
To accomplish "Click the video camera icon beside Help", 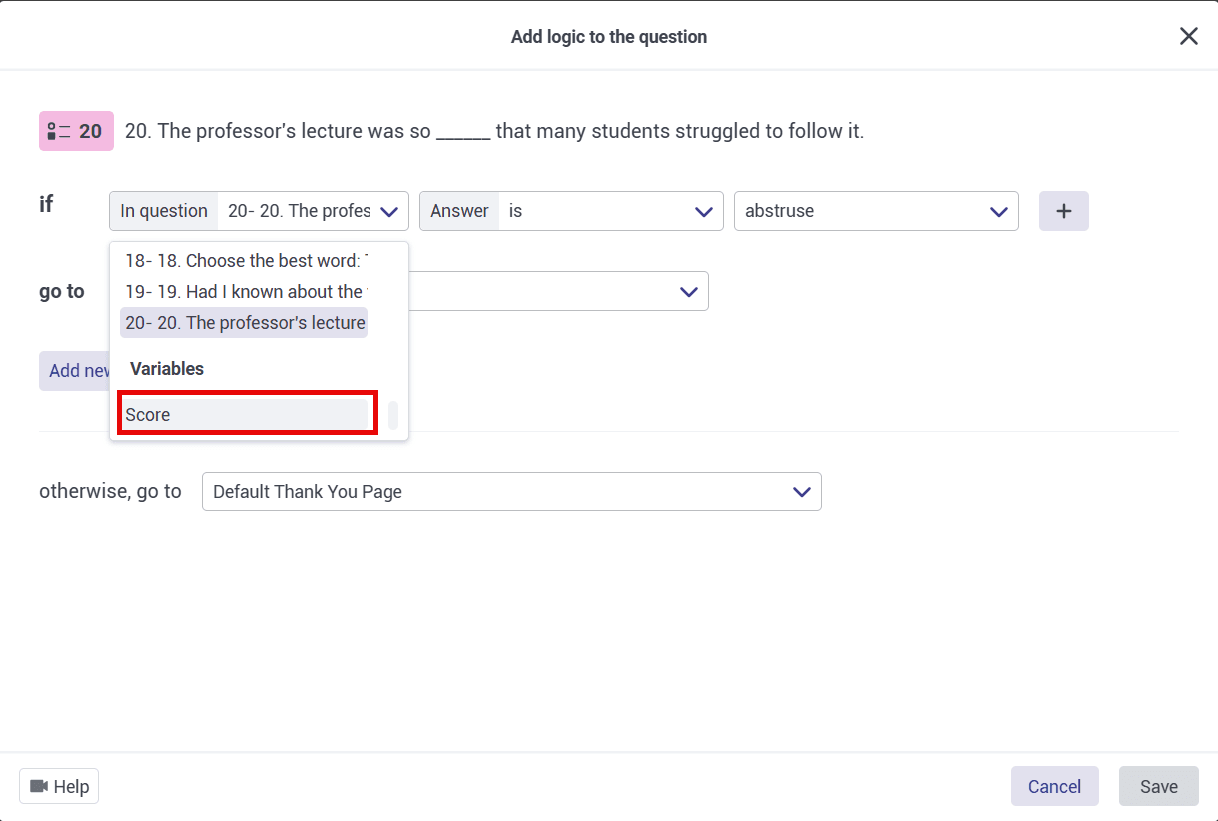I will (39, 786).
